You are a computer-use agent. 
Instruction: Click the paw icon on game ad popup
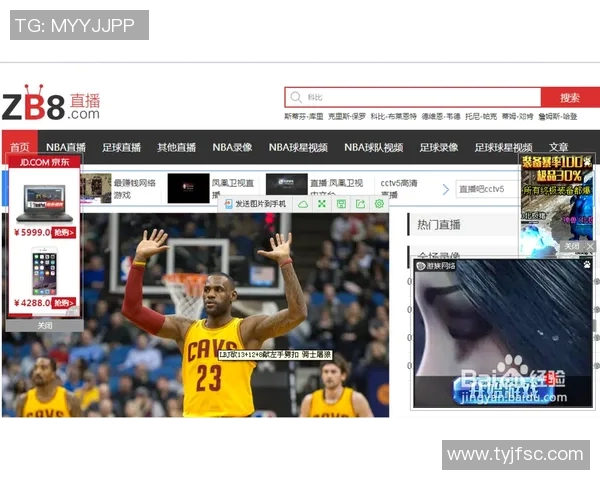tap(585, 265)
